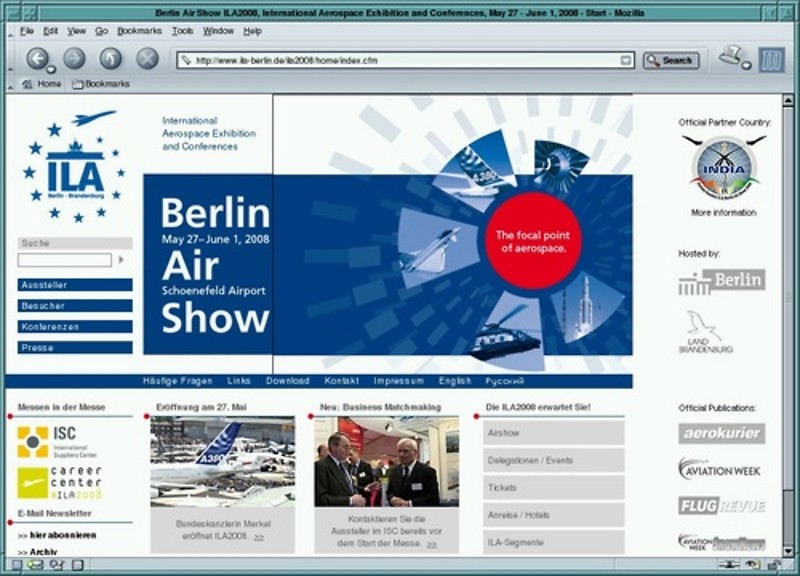The height and width of the screenshot is (576, 800).
Task: Open the Edit menu
Action: (50, 32)
